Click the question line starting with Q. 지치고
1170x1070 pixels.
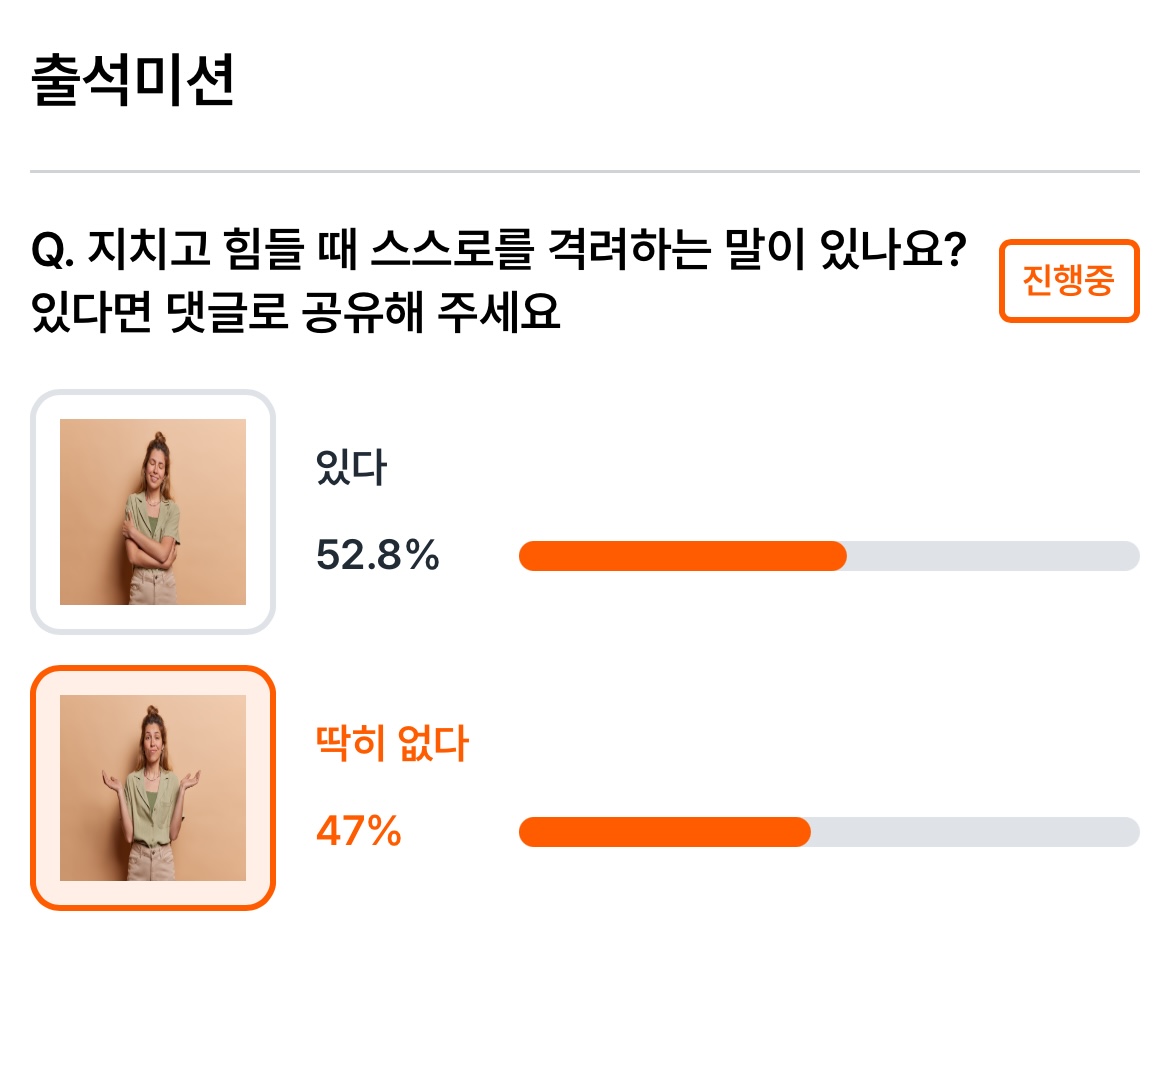[499, 248]
